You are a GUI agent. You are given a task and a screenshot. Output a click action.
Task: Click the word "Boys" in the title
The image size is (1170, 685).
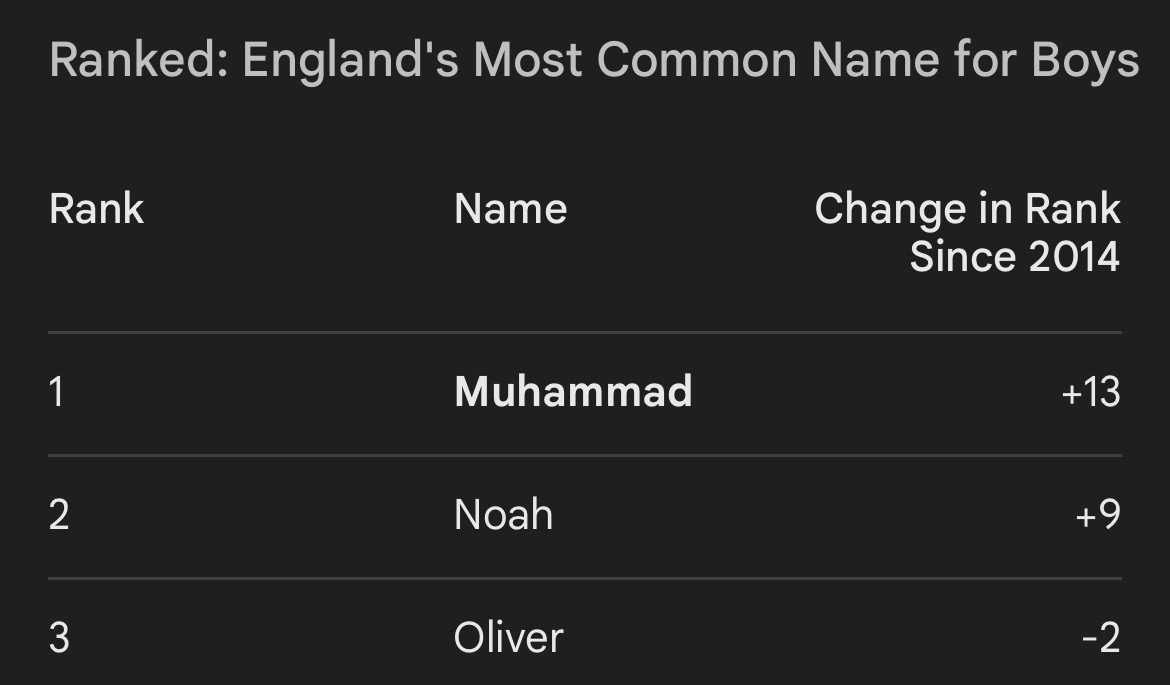1085,60
